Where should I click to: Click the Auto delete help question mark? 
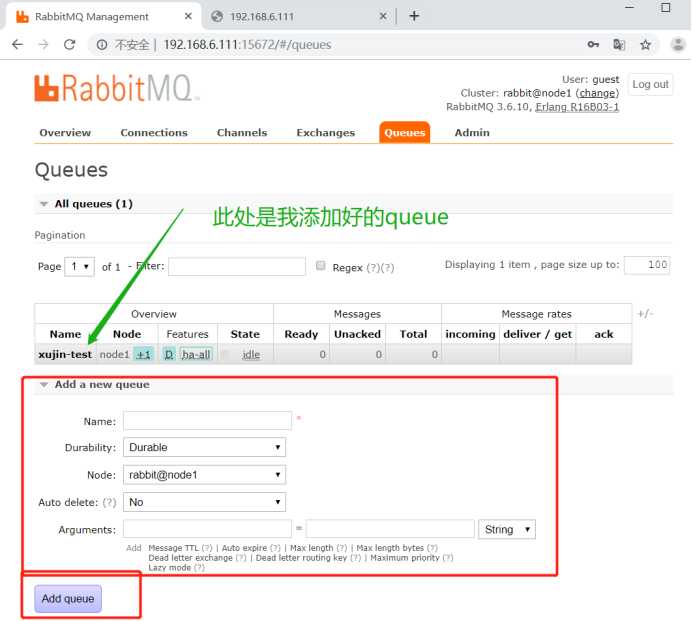point(109,502)
